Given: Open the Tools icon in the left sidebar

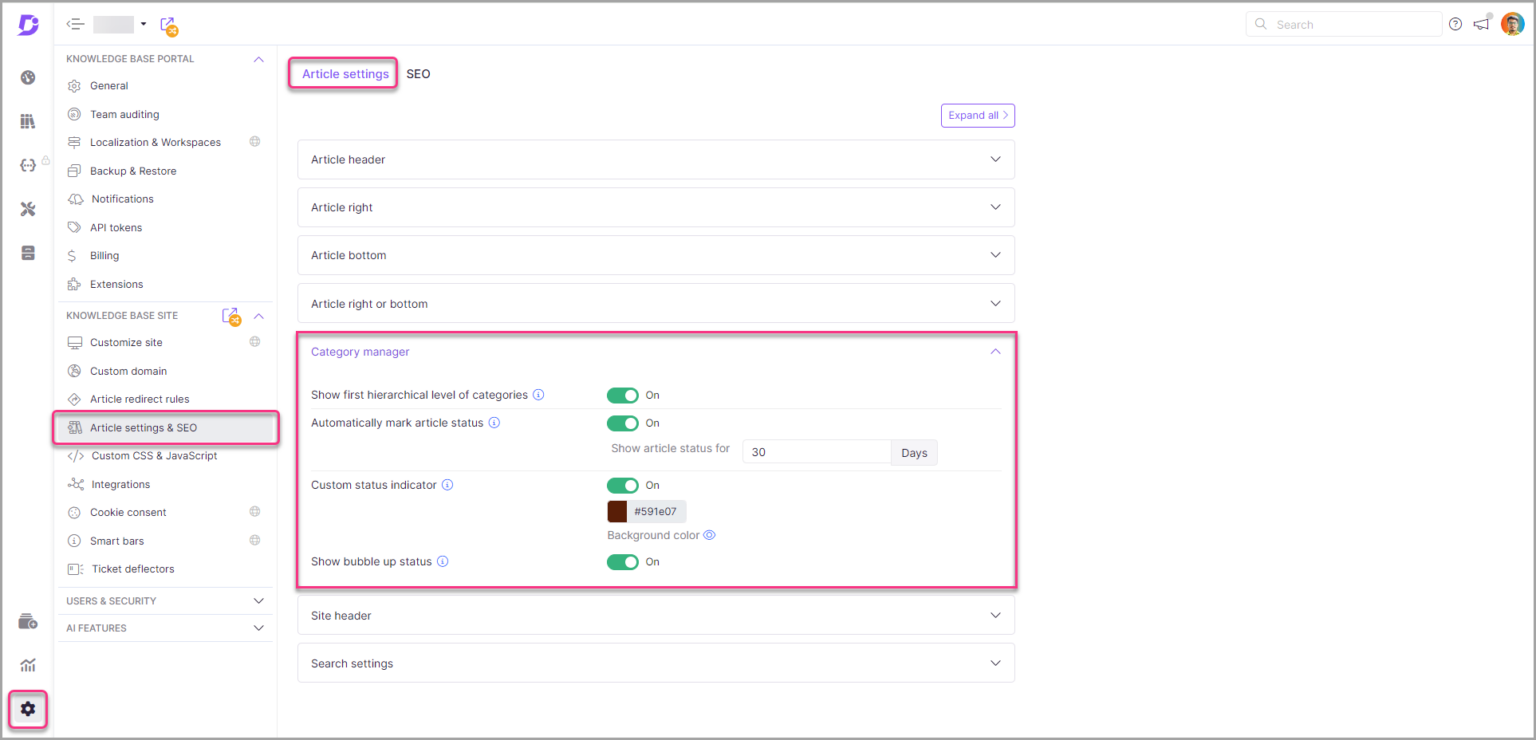Looking at the screenshot, I should (x=27, y=209).
